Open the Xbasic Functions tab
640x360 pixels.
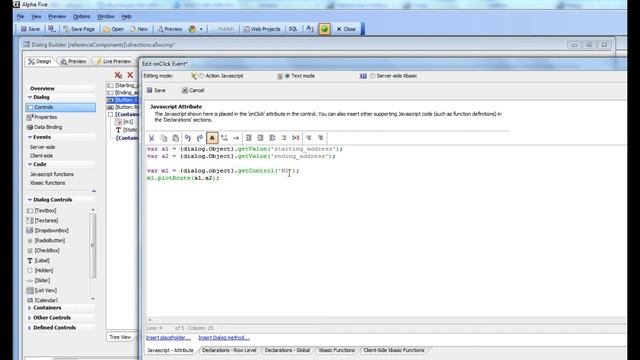[336, 350]
